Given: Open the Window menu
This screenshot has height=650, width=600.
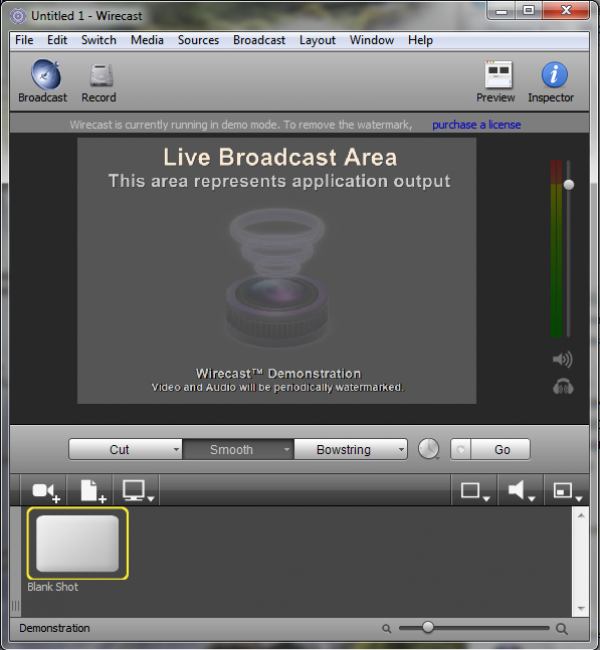Looking at the screenshot, I should pos(372,40).
